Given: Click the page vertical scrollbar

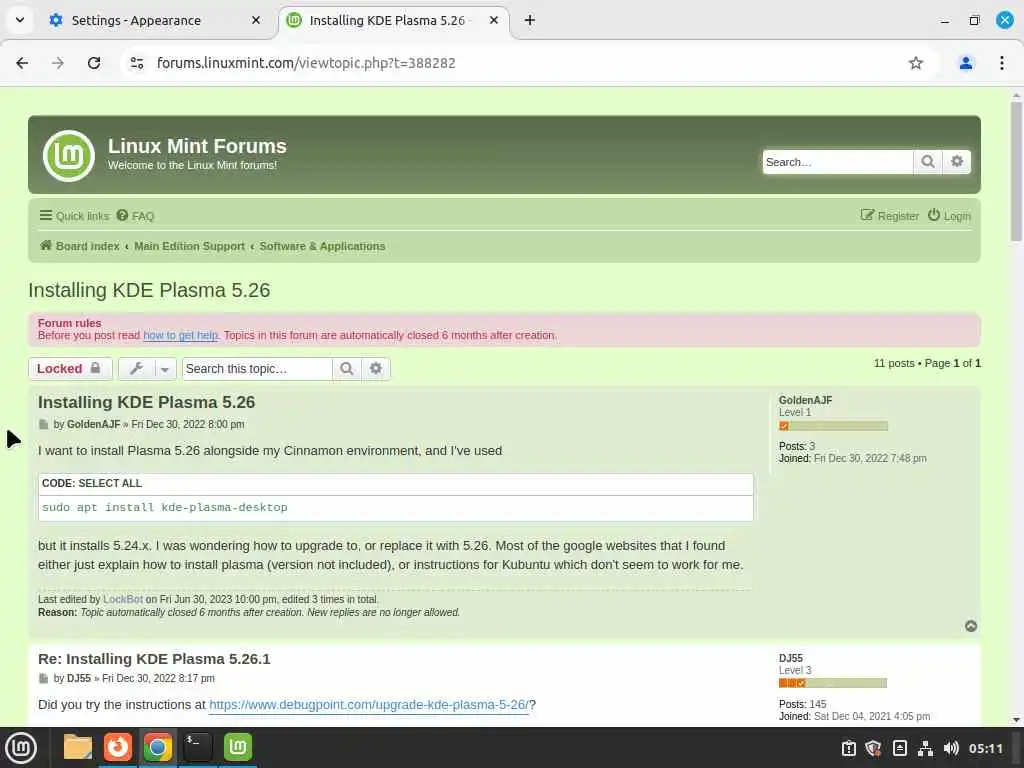Looking at the screenshot, I should click(x=1016, y=171).
